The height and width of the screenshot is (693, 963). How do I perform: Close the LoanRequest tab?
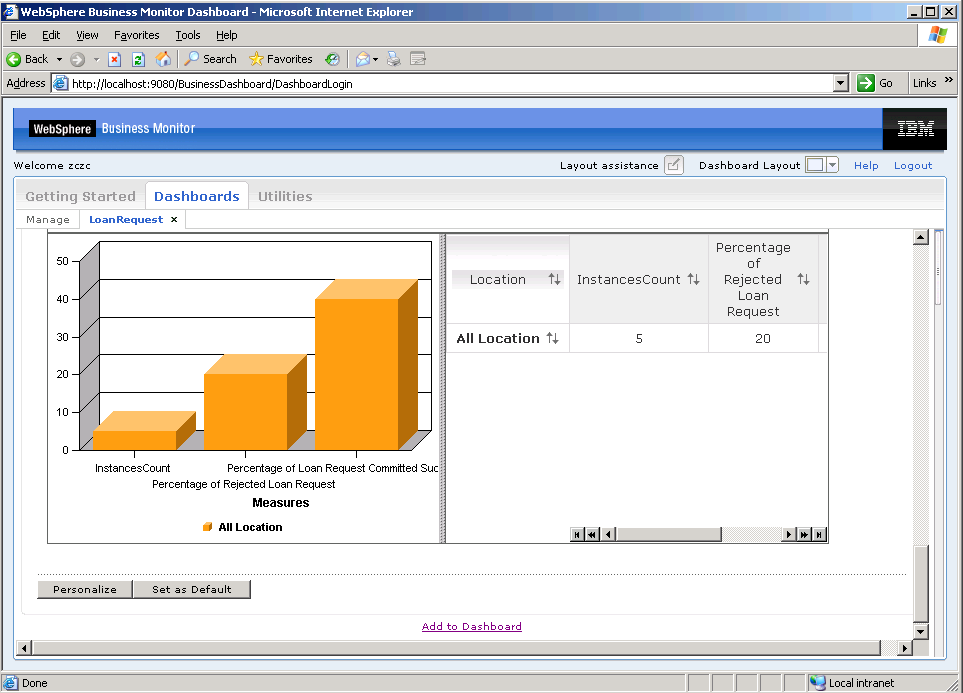pos(174,219)
